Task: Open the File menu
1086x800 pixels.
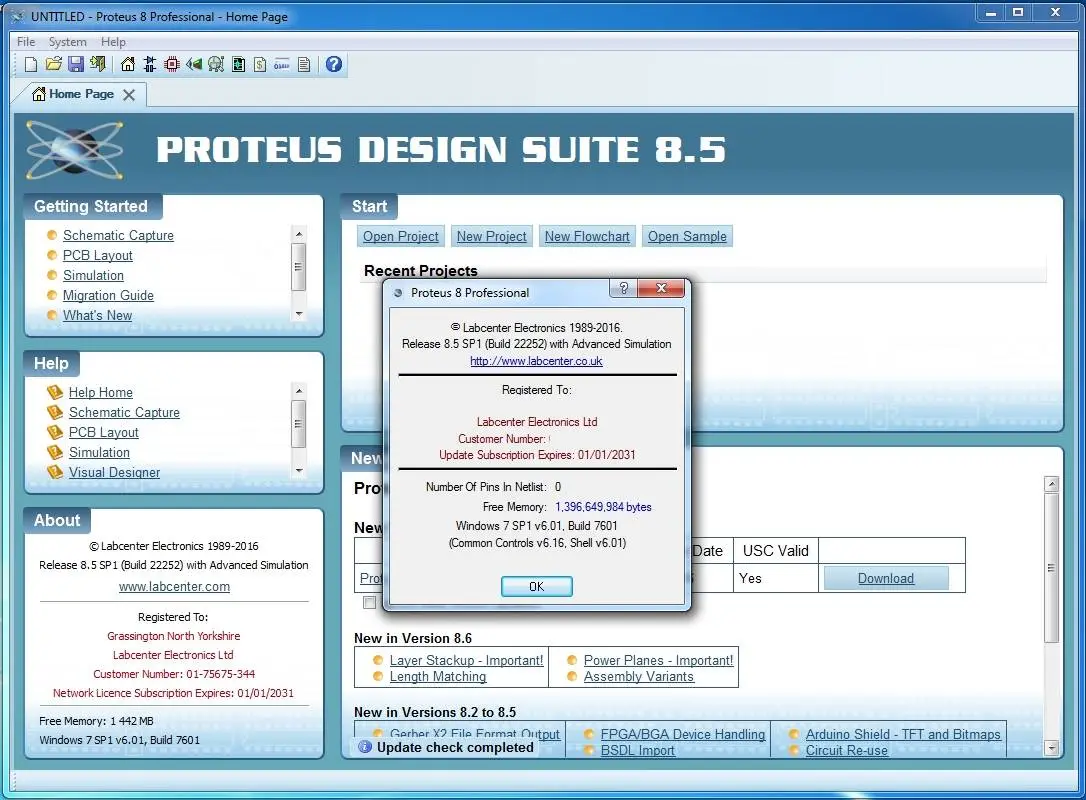Action: click(26, 42)
